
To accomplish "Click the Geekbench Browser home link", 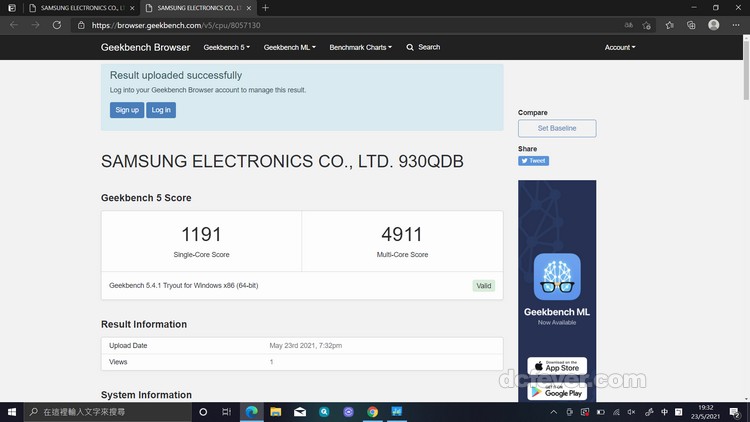I will [145, 47].
